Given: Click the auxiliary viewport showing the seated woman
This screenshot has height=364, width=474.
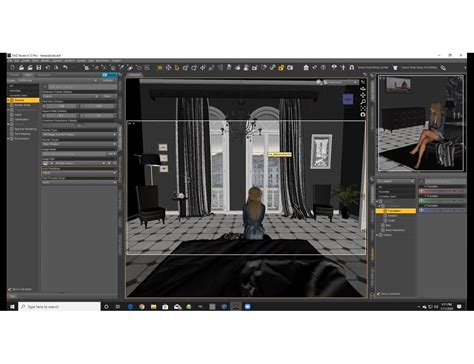Looking at the screenshot, I should 421,123.
